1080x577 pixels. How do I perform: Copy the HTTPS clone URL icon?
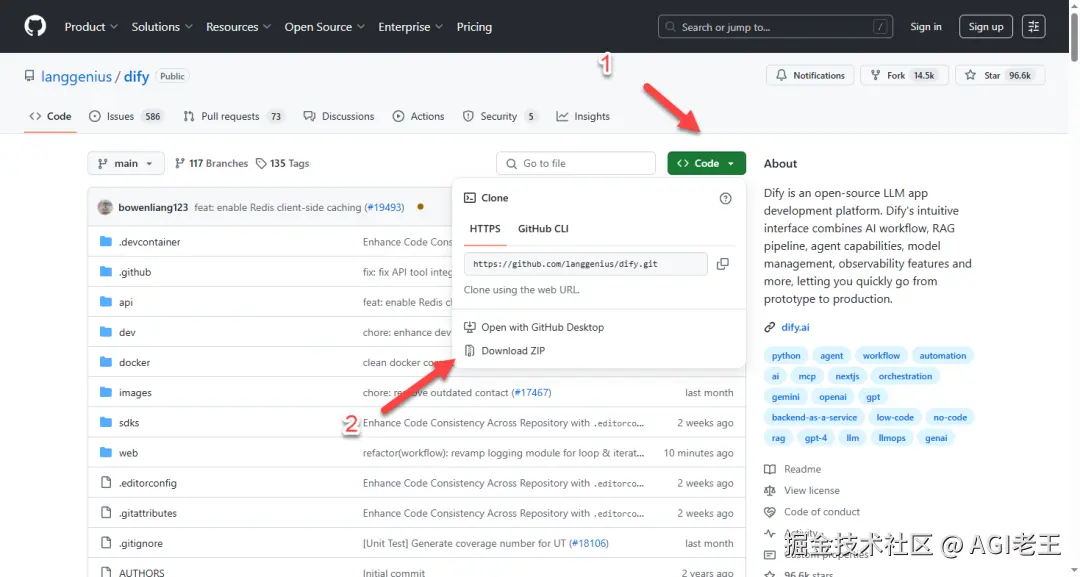723,264
